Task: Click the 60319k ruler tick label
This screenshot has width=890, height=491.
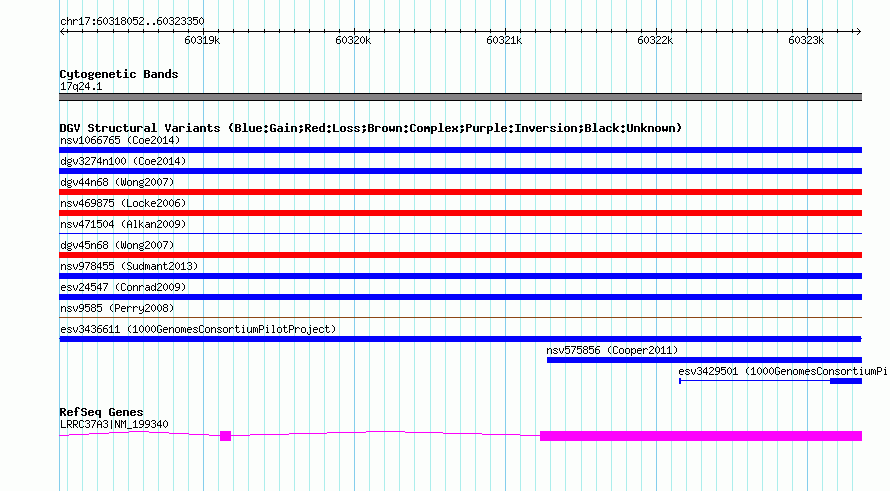Action: (202, 40)
